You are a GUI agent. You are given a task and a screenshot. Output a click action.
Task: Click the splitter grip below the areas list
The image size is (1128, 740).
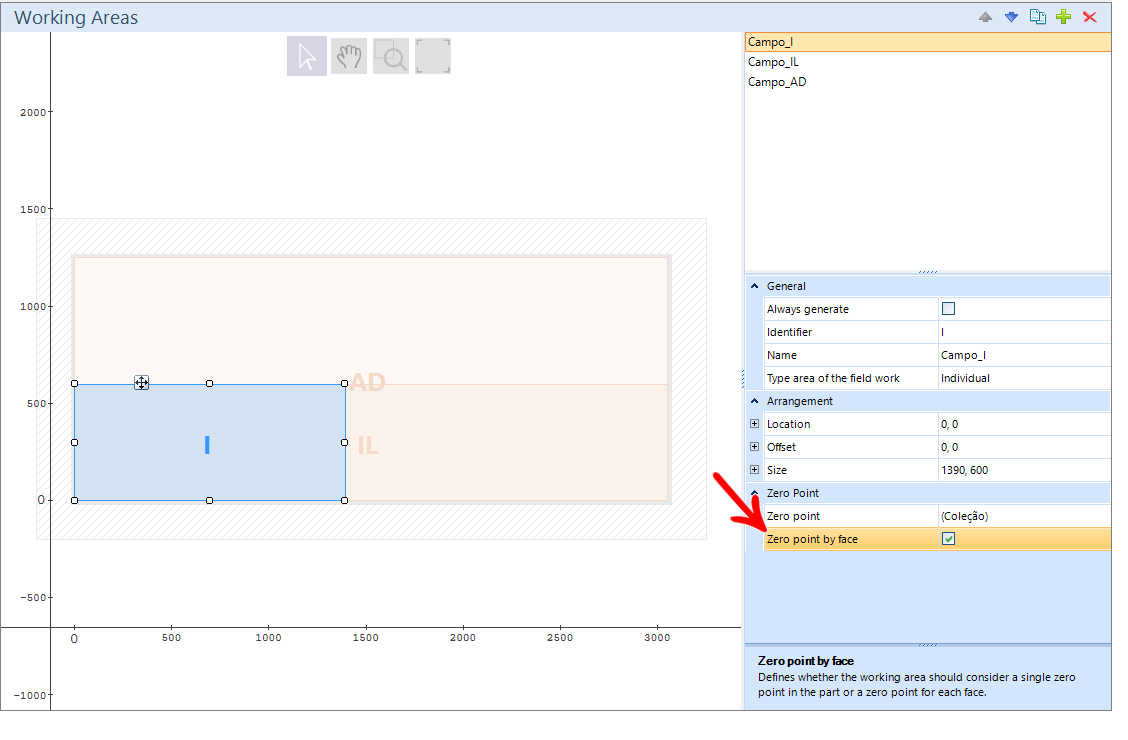tap(928, 272)
